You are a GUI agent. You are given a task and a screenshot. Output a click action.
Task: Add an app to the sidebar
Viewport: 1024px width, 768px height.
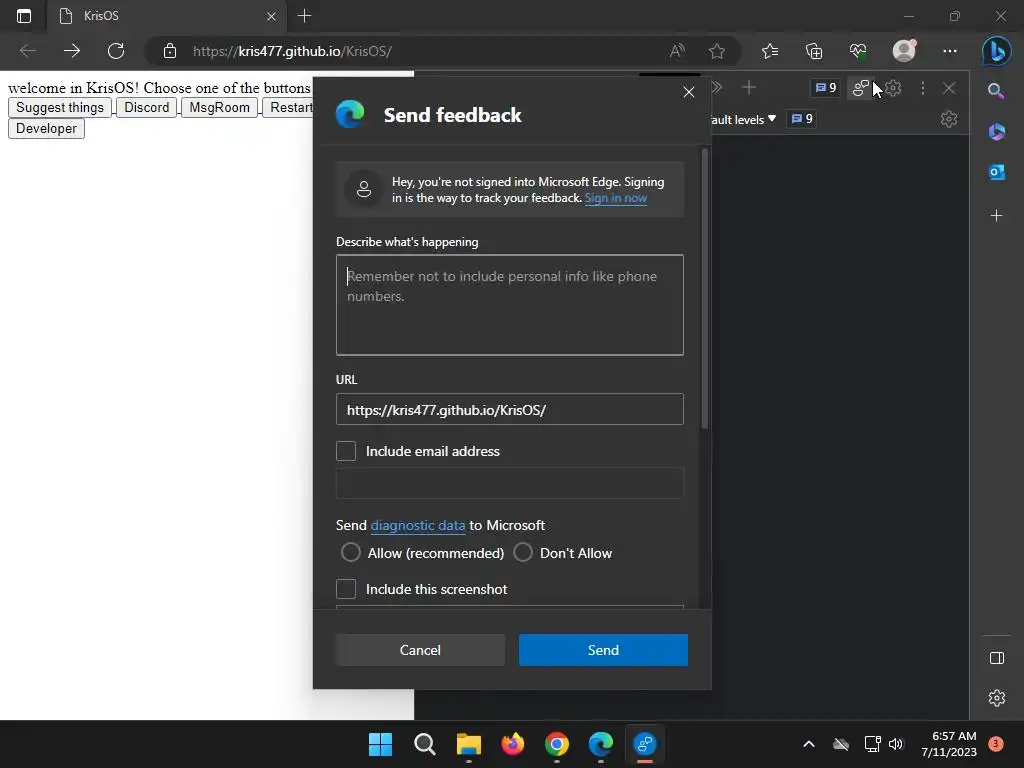point(997,216)
